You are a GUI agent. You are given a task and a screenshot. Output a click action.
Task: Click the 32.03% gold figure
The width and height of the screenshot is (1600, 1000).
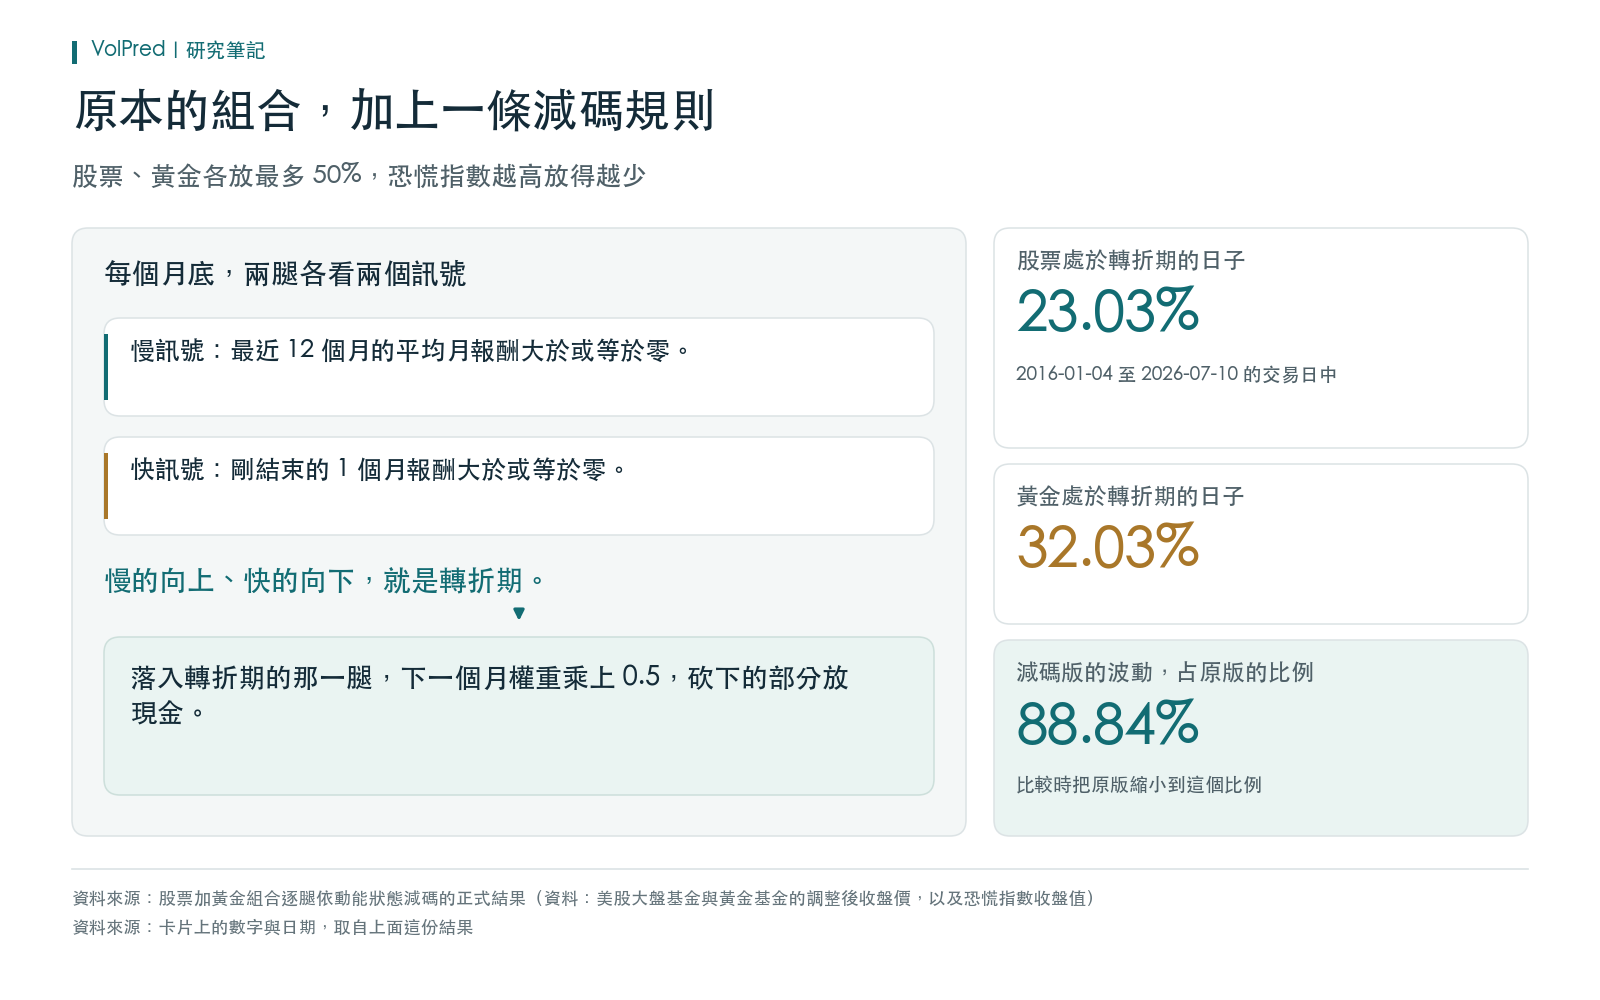pyautogui.click(x=1108, y=548)
